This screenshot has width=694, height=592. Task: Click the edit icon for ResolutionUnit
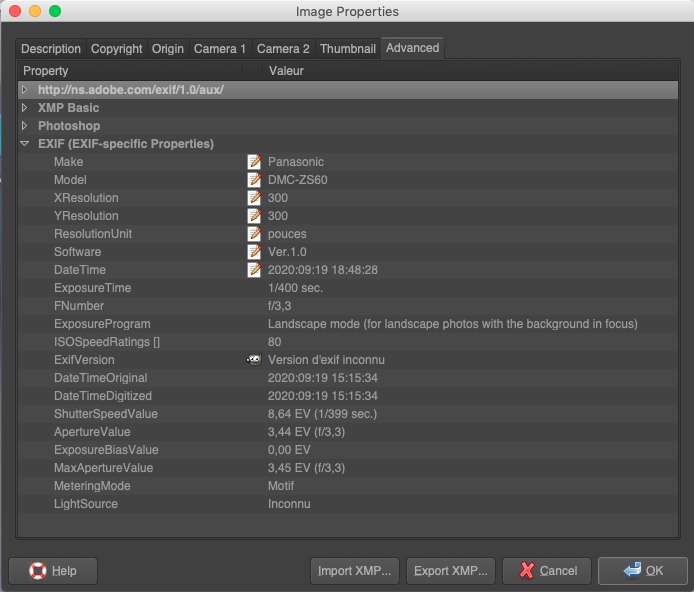[255, 234]
